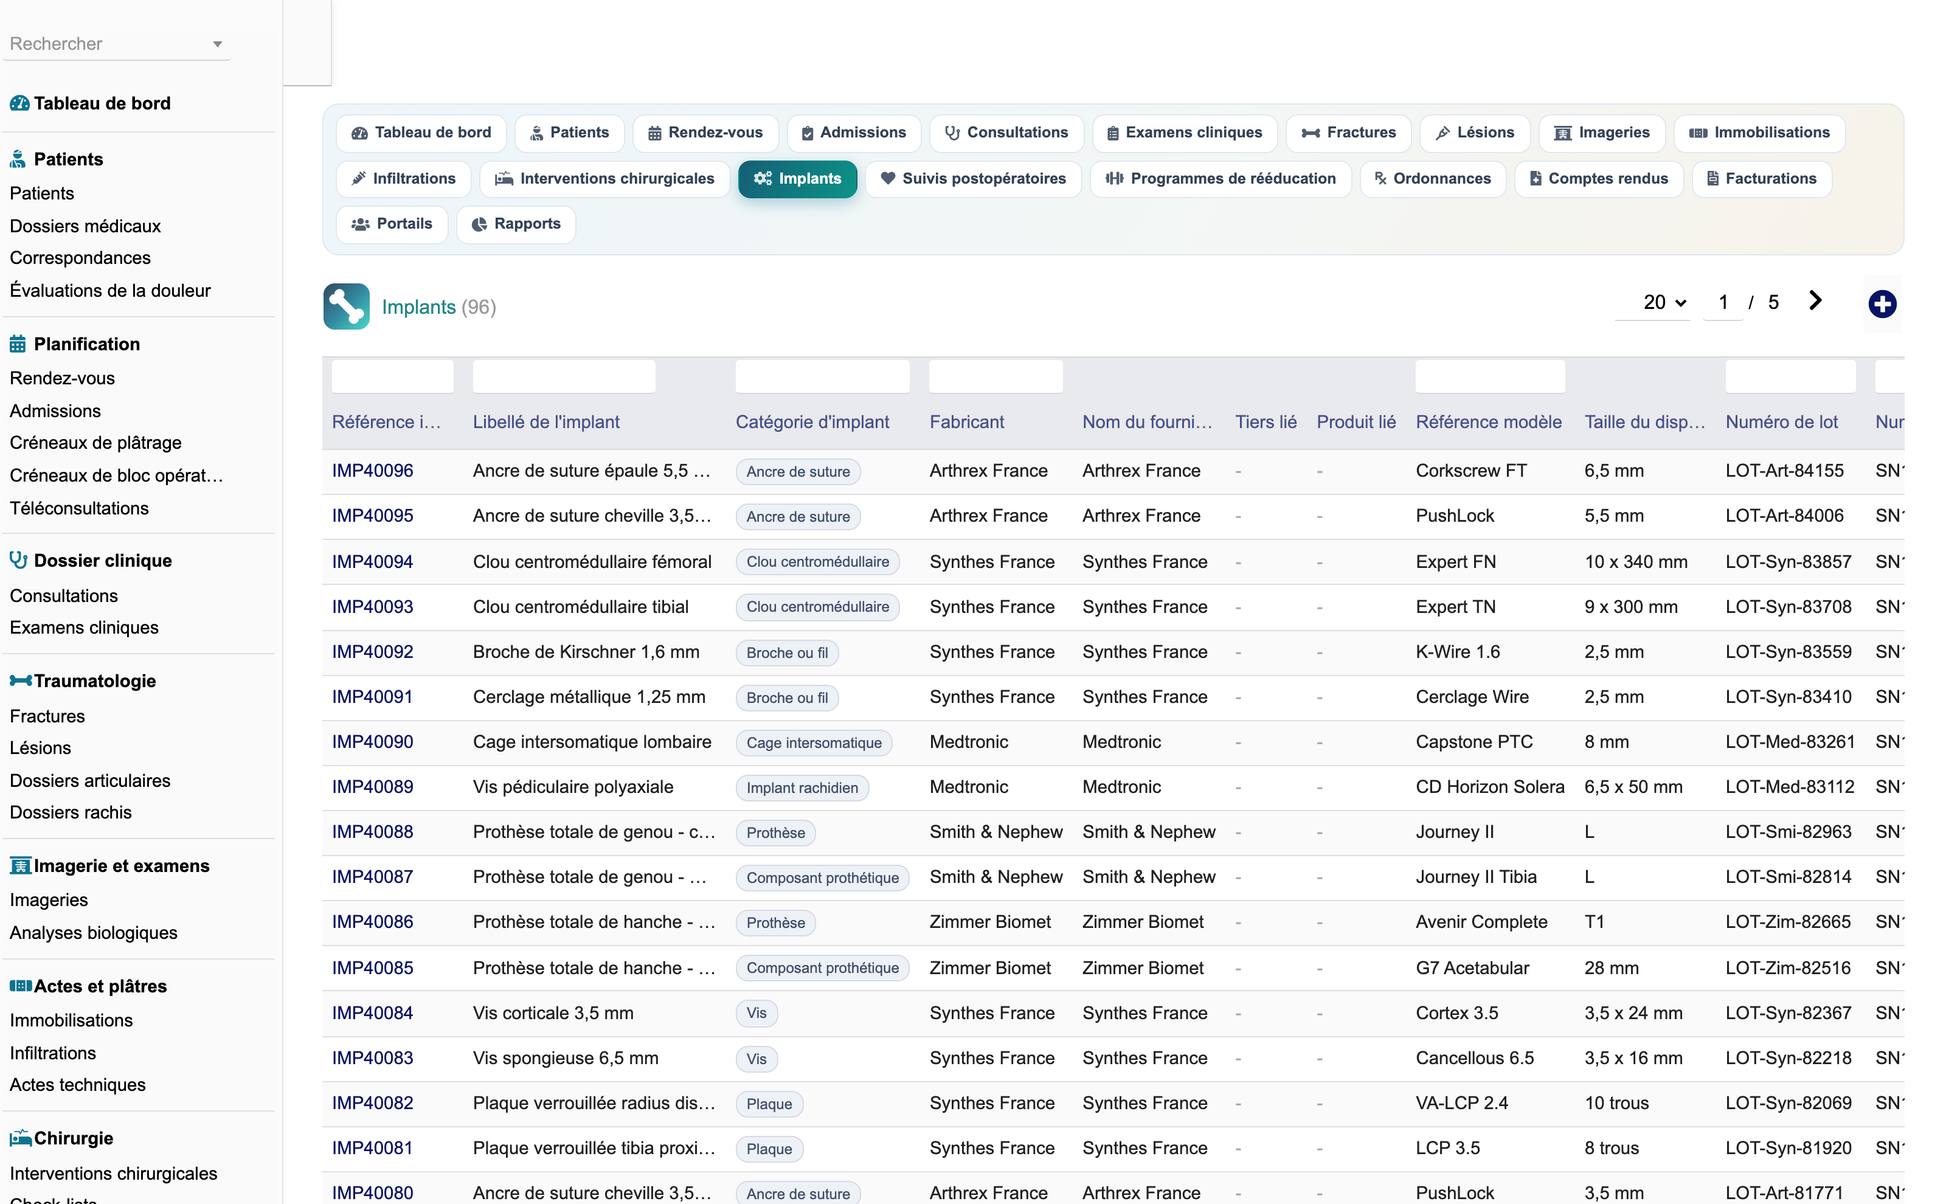Click the add new implant plus icon
Image resolution: width=1946 pixels, height=1204 pixels.
(1882, 304)
